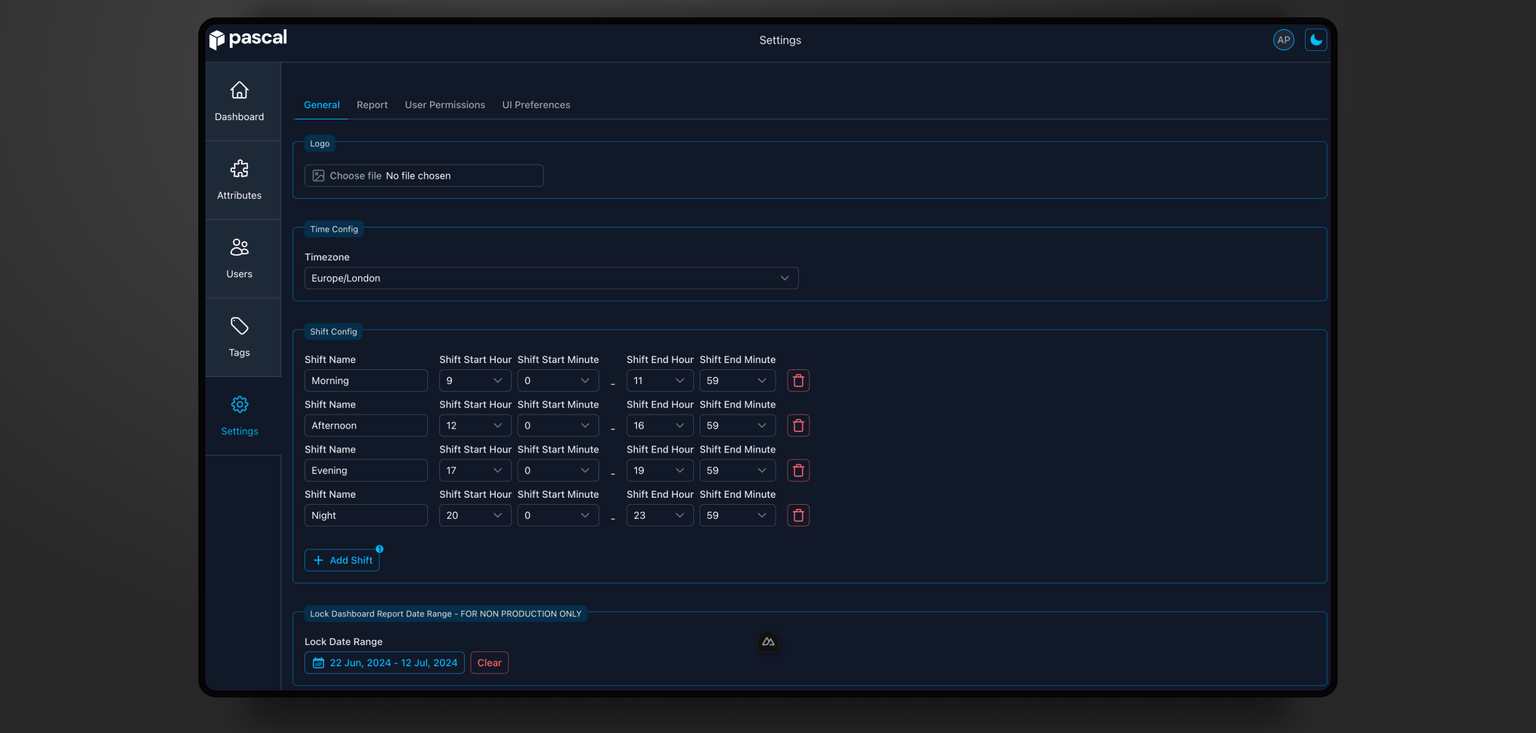Image resolution: width=1536 pixels, height=733 pixels.
Task: Clear the locked date range
Action: tap(489, 663)
